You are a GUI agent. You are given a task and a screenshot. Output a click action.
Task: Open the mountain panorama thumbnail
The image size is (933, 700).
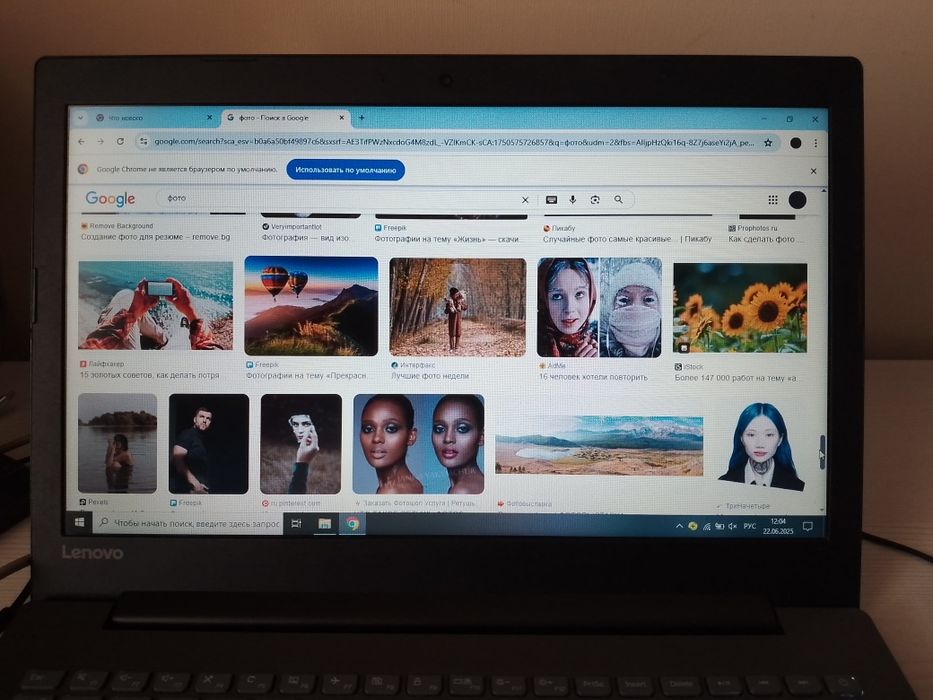click(x=599, y=446)
